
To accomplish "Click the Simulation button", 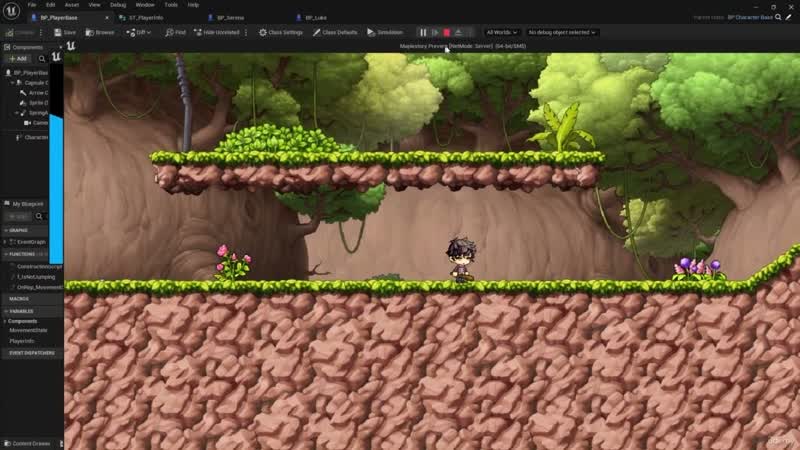I will click(x=385, y=32).
